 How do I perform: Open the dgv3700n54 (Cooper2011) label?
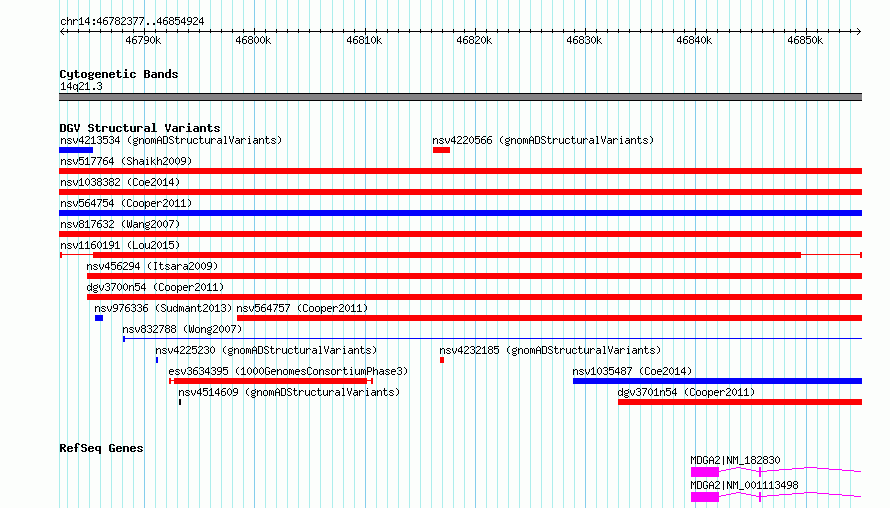(x=155, y=287)
